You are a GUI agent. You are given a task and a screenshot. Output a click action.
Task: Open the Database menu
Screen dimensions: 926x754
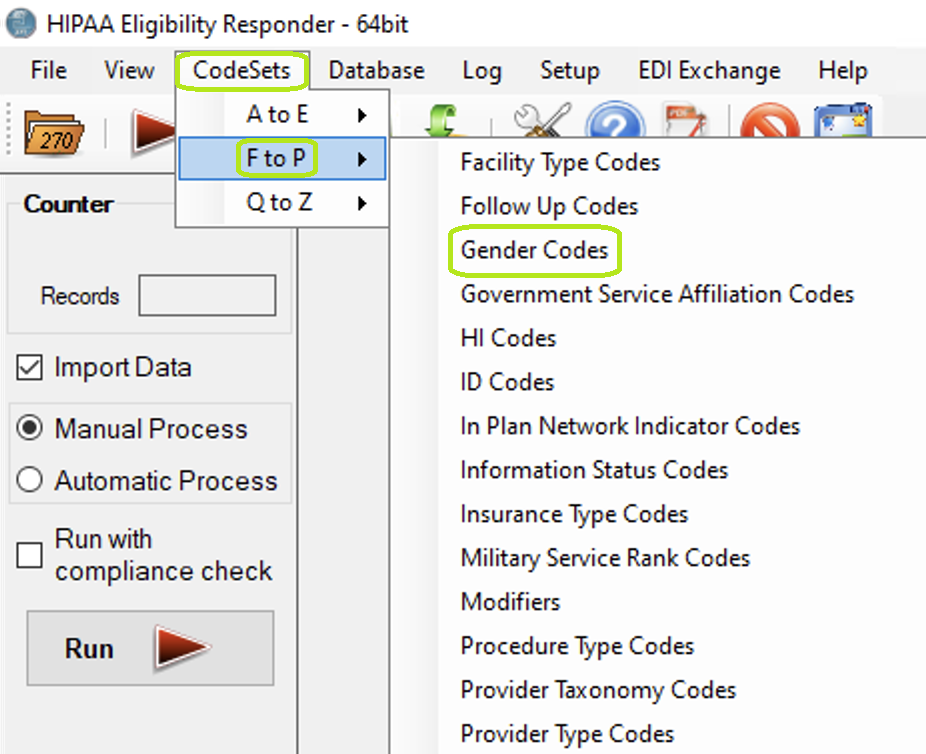tap(377, 70)
